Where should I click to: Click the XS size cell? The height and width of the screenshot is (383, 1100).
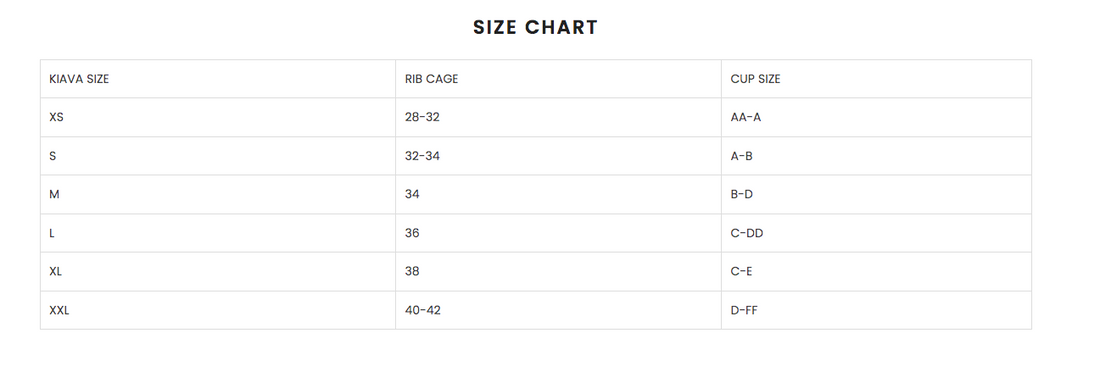(x=218, y=117)
